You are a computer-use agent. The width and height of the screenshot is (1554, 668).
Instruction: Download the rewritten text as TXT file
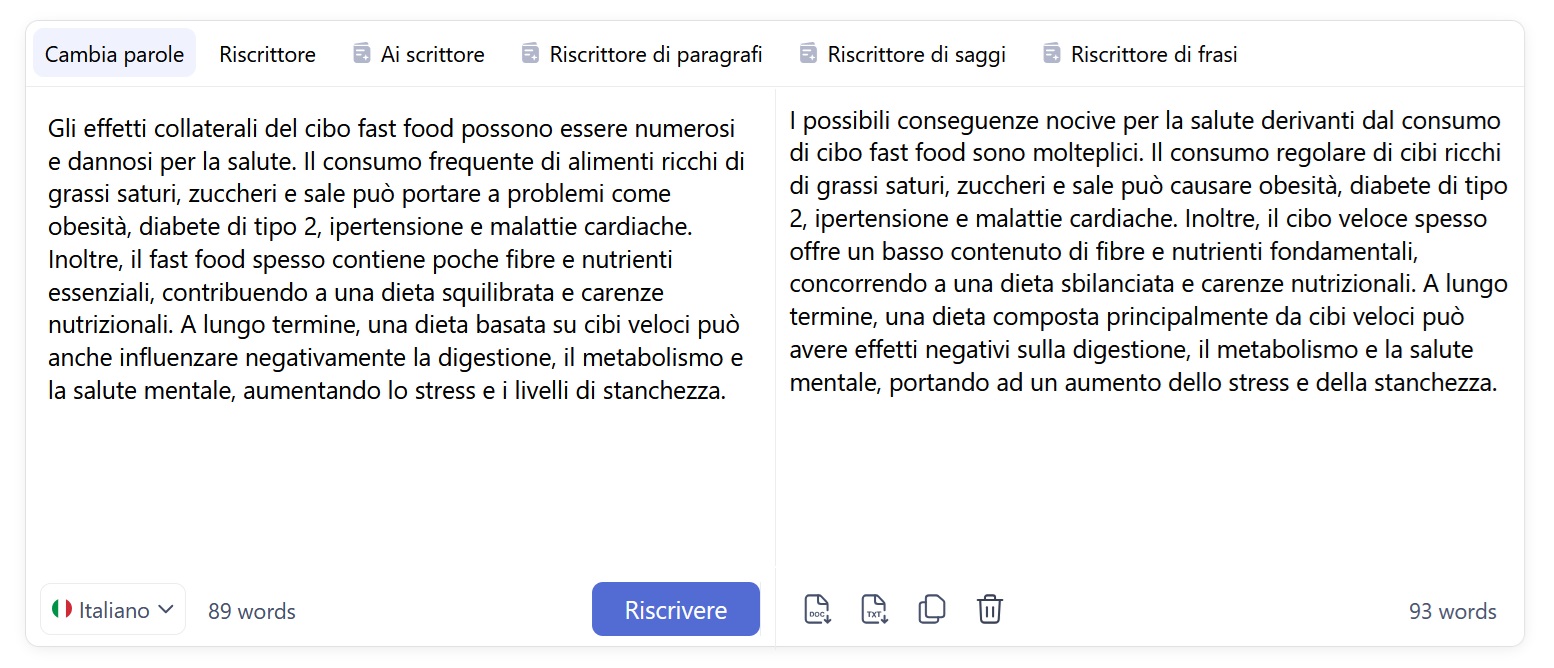[874, 608]
